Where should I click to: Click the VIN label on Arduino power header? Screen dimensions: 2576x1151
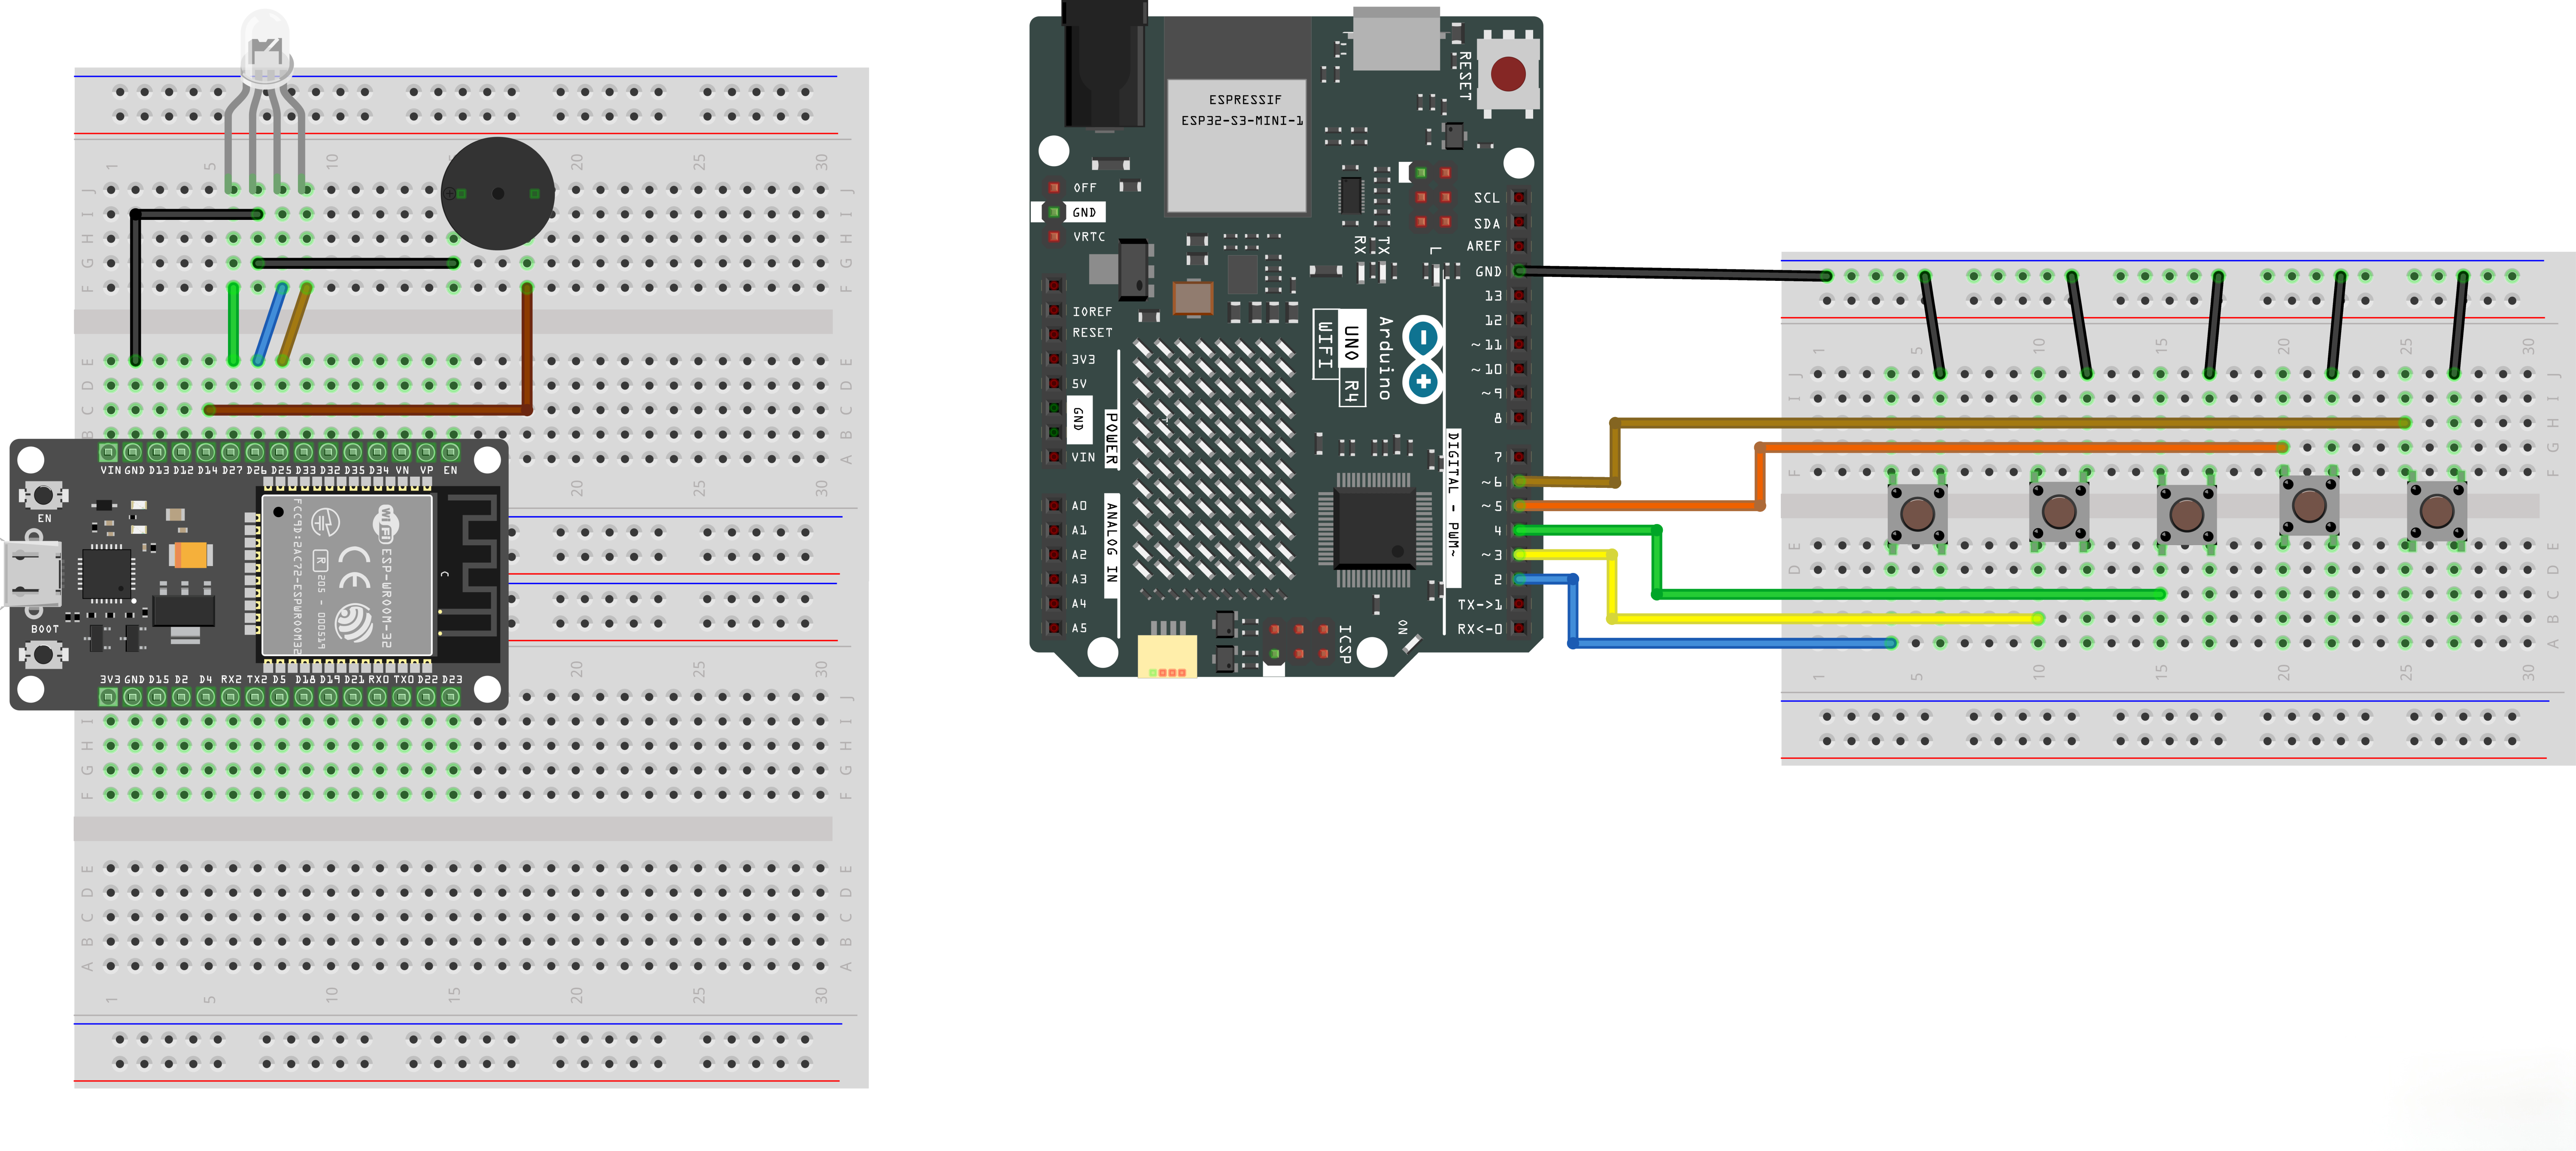click(x=1083, y=457)
